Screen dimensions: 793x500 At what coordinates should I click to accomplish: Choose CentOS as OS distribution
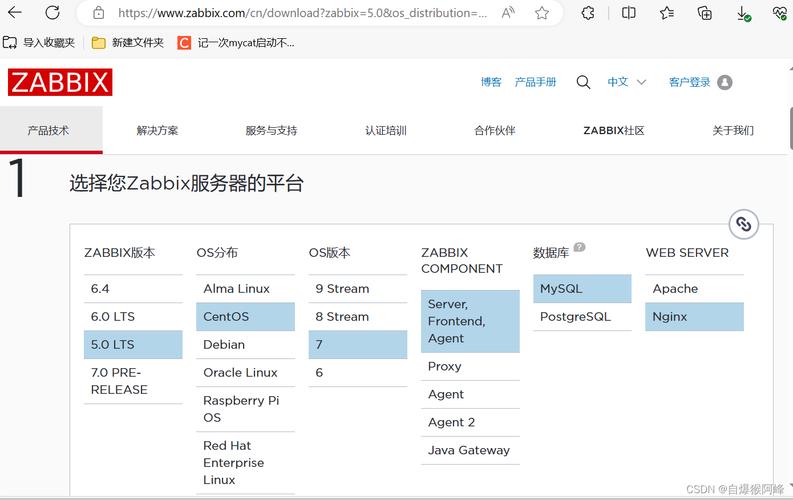tap(245, 316)
